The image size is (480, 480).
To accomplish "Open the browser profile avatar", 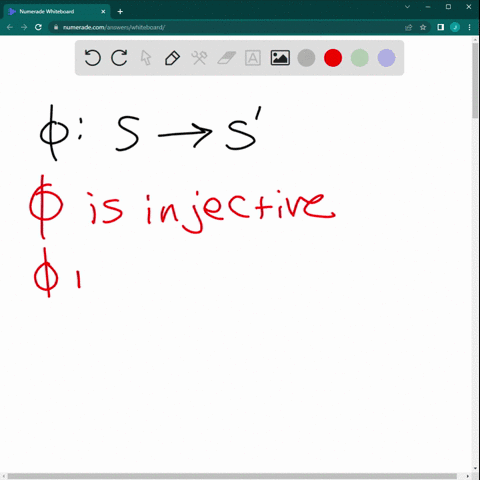I will tap(455, 27).
